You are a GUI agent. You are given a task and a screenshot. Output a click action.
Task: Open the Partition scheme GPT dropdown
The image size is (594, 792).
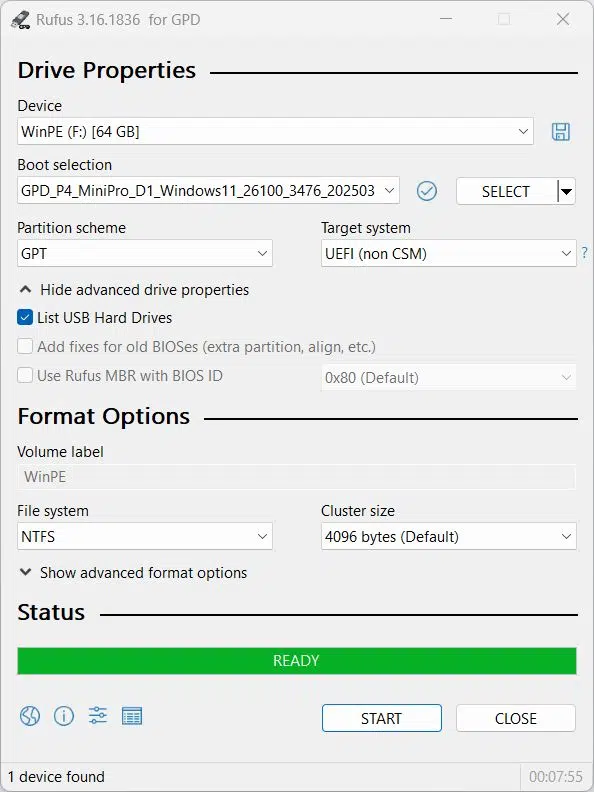click(x=145, y=253)
